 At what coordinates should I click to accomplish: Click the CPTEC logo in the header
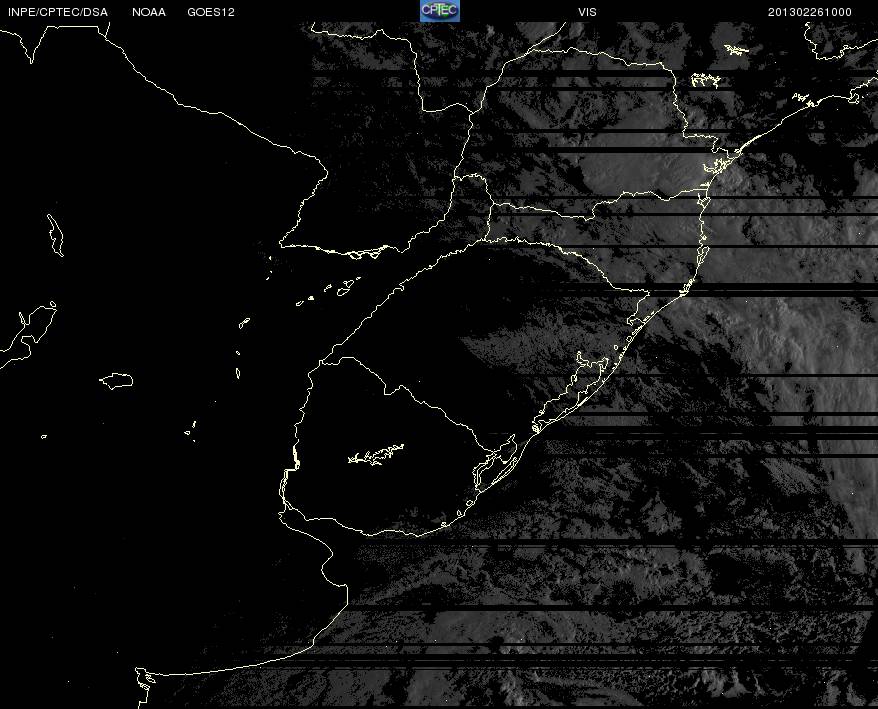pyautogui.click(x=440, y=11)
